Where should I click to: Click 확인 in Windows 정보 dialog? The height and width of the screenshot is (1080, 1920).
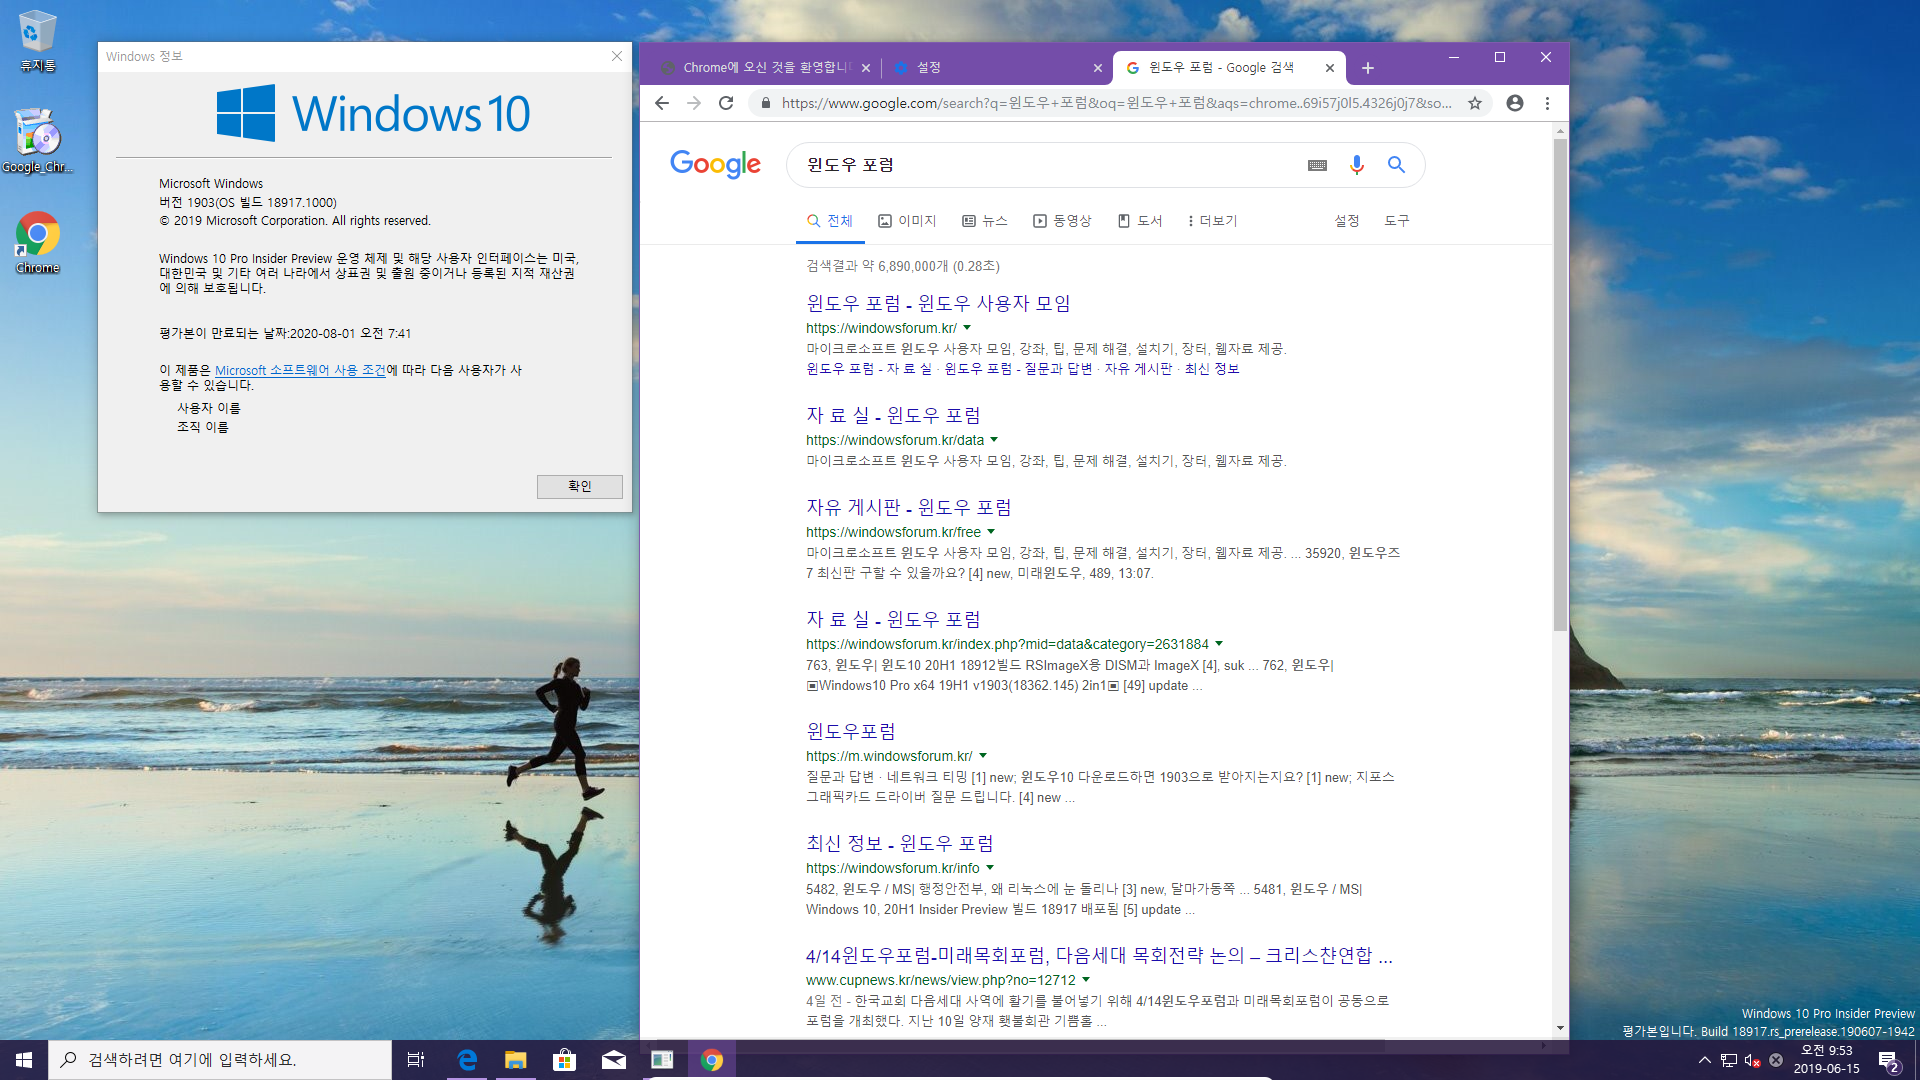point(580,486)
